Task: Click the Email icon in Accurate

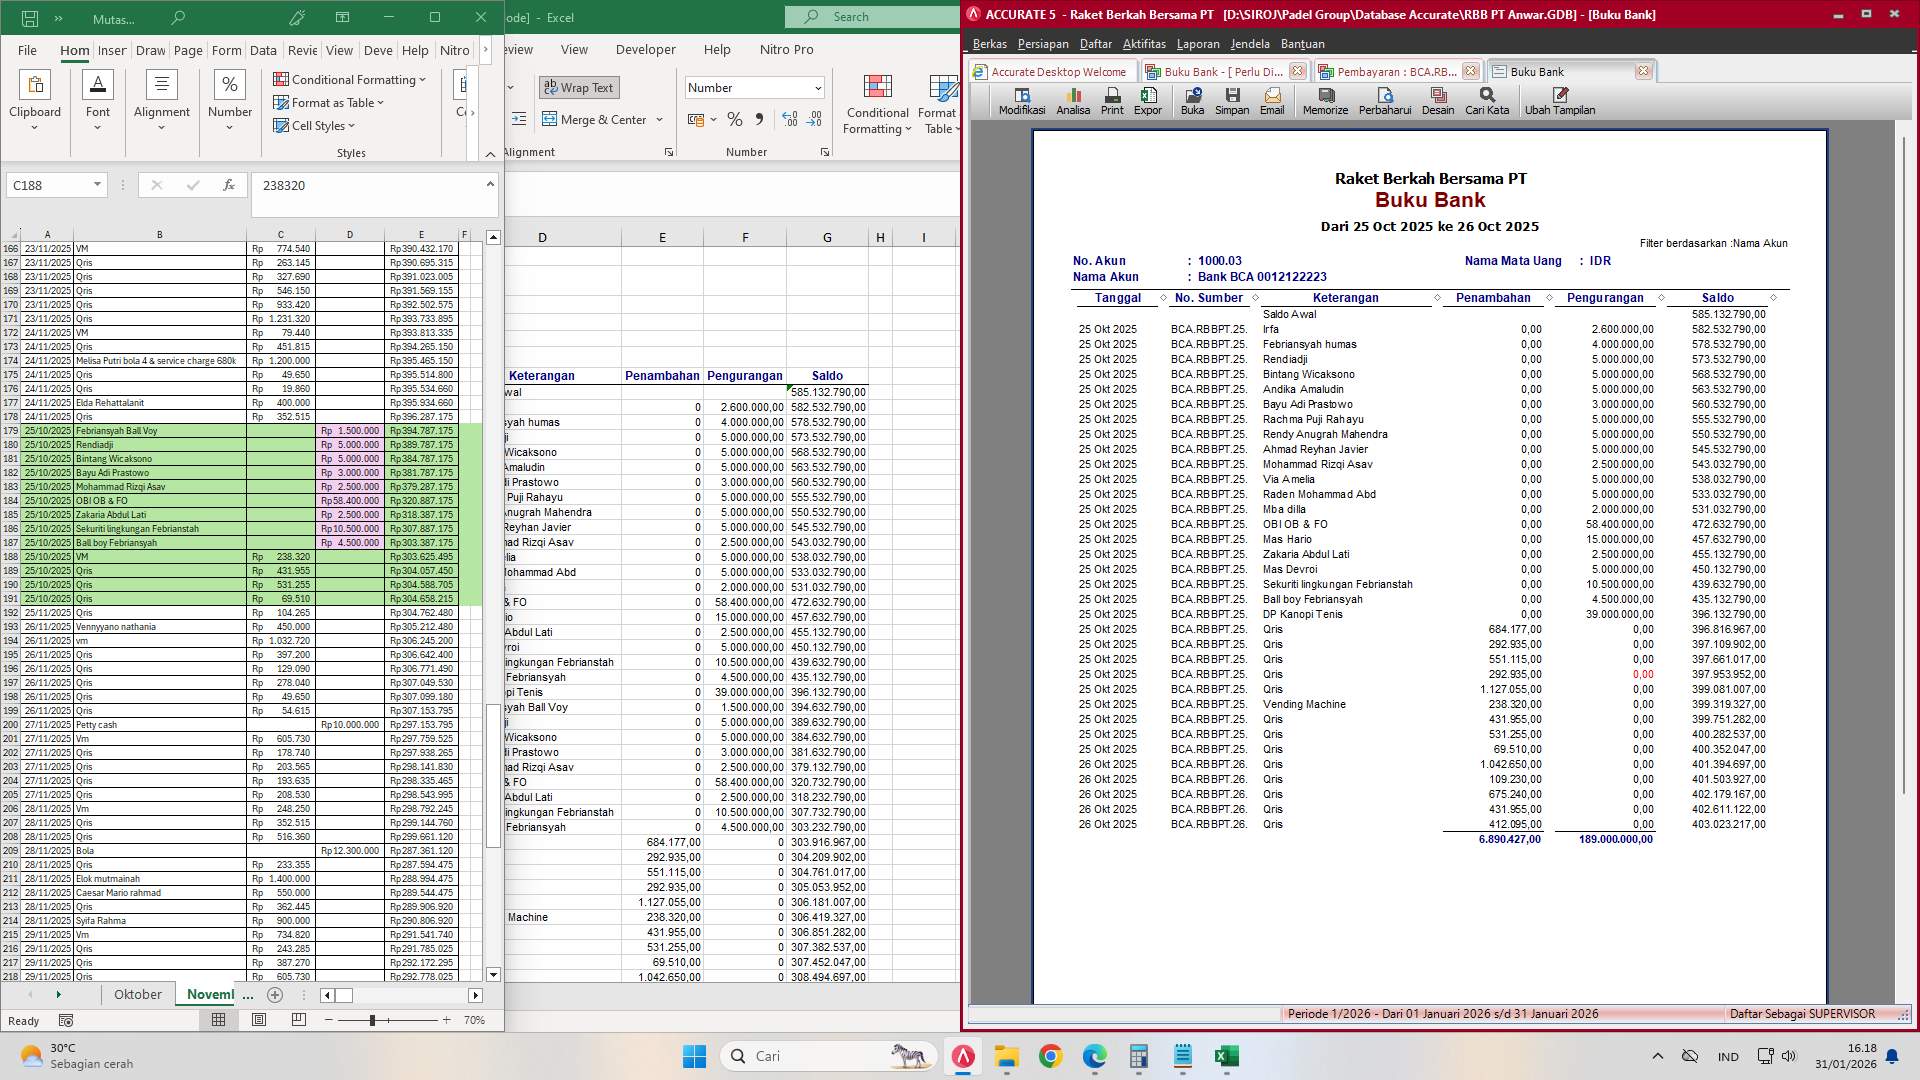Action: [x=1272, y=100]
